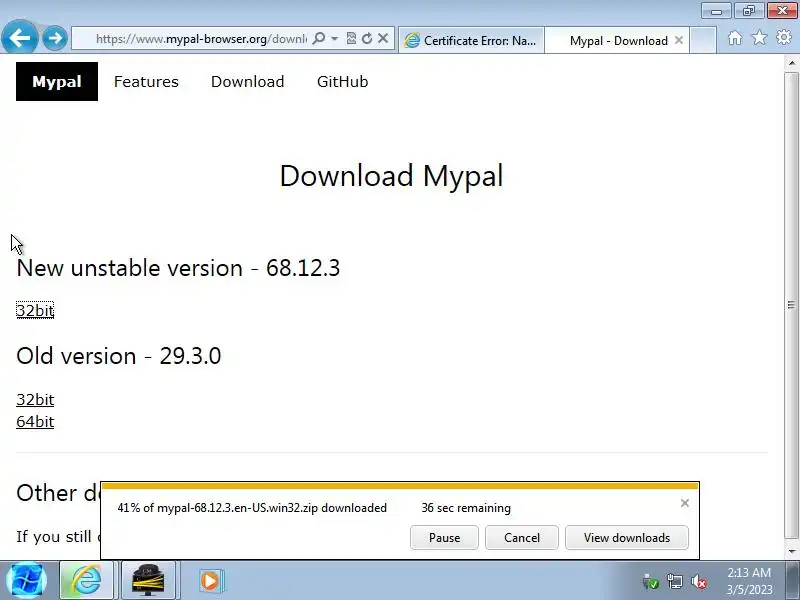800x600 pixels.
Task: Open the Download page in site navigation
Action: pos(247,82)
